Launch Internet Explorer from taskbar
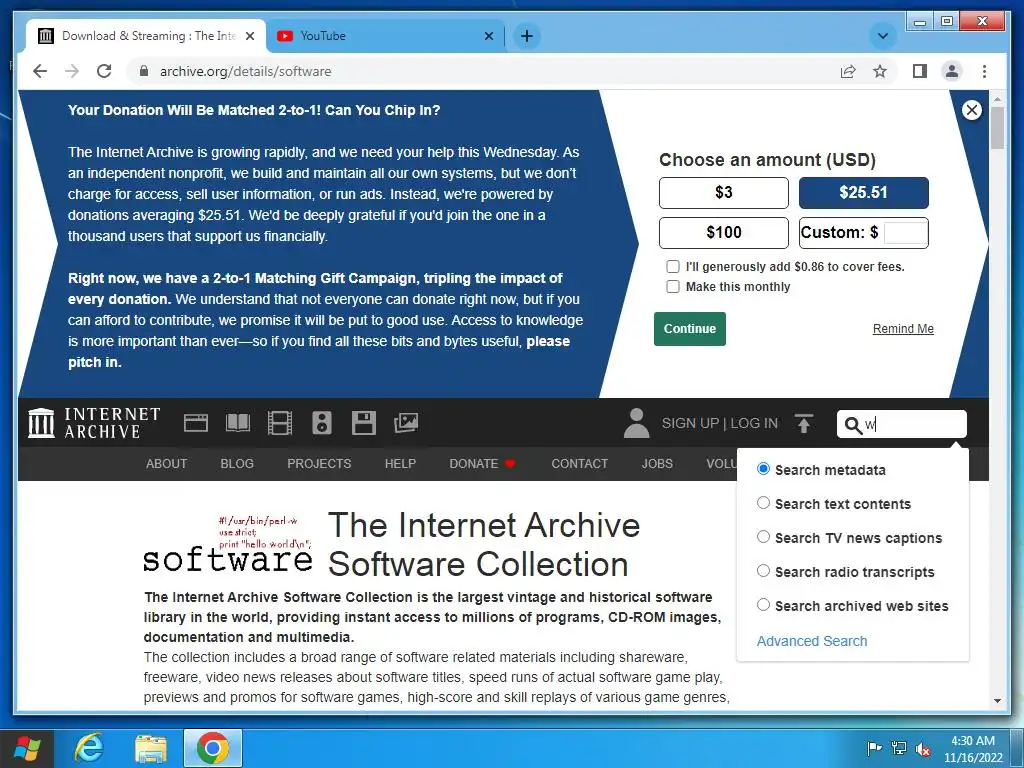This screenshot has width=1024, height=768. 89,748
